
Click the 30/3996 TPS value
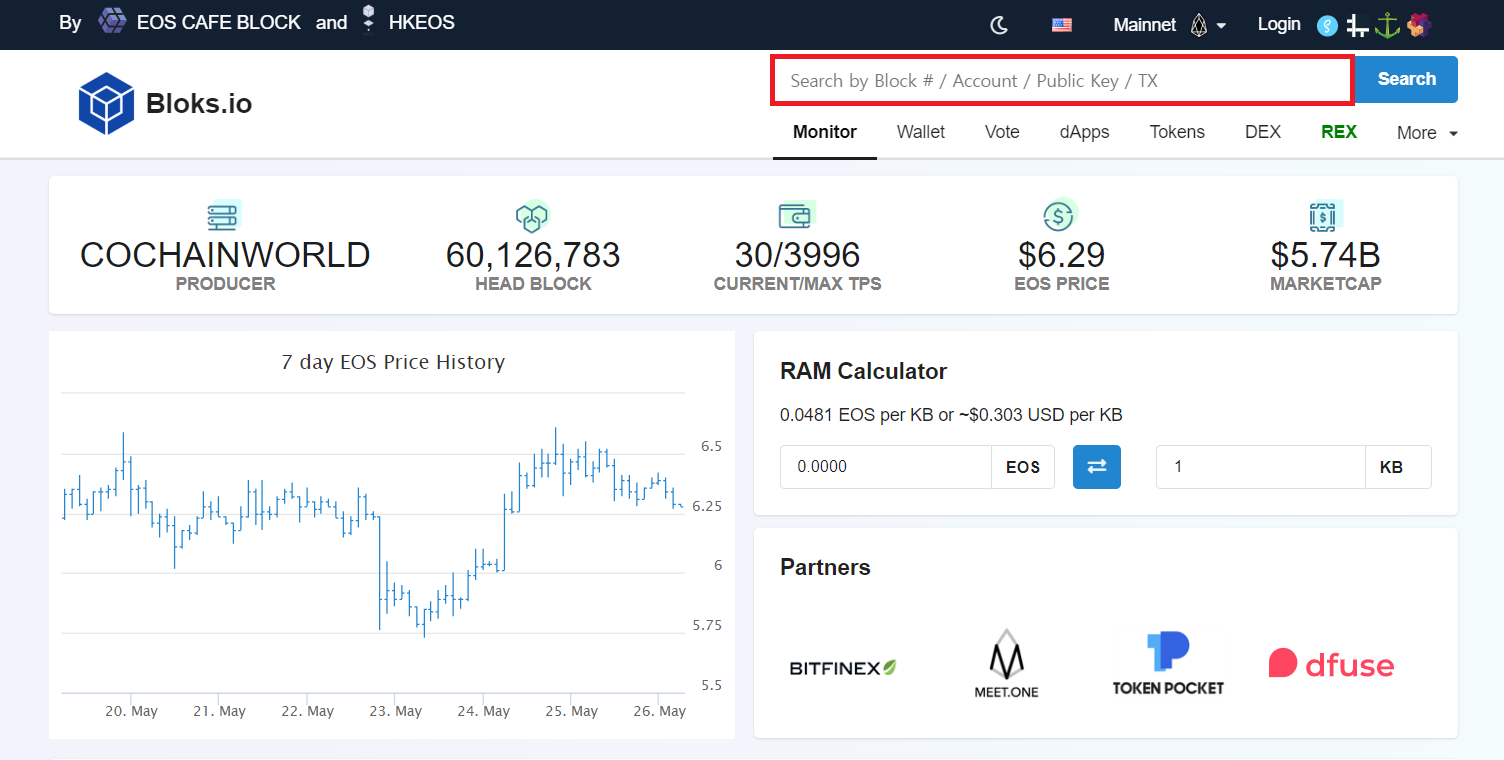[x=797, y=255]
